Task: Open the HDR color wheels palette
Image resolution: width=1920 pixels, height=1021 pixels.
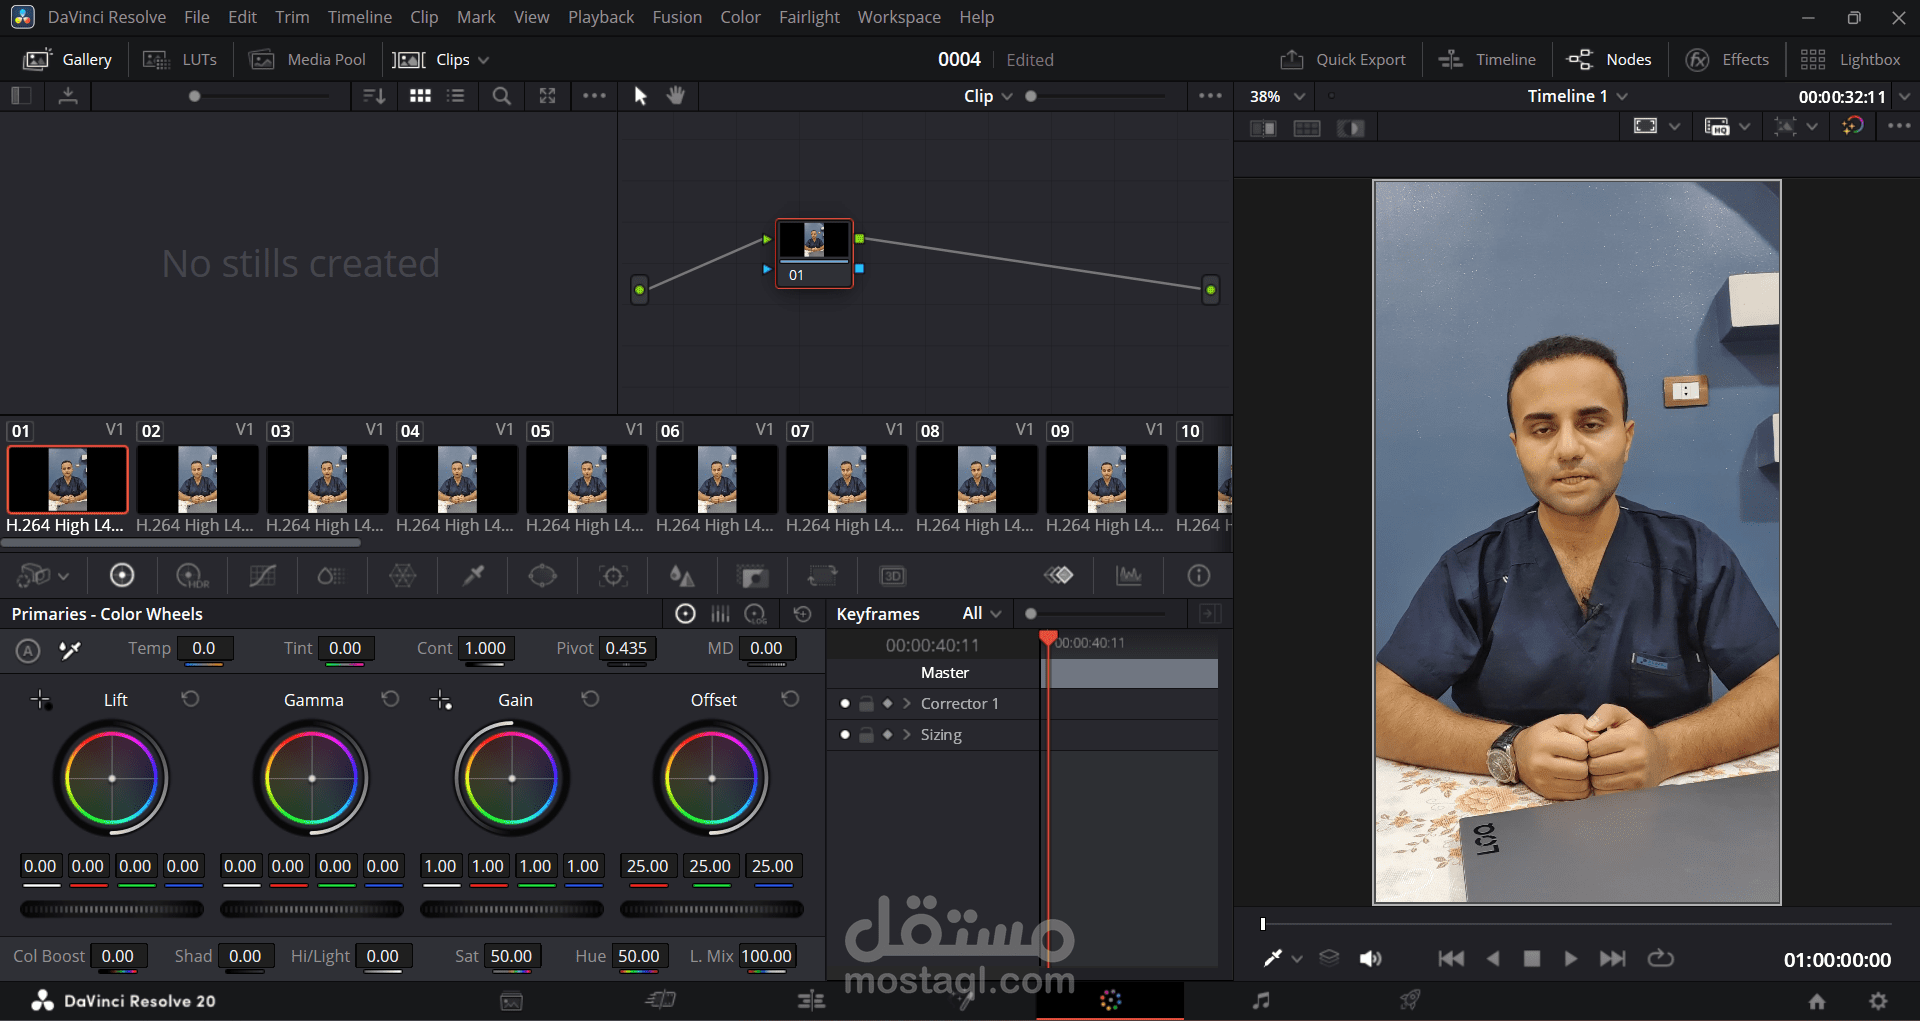Action: click(191, 575)
